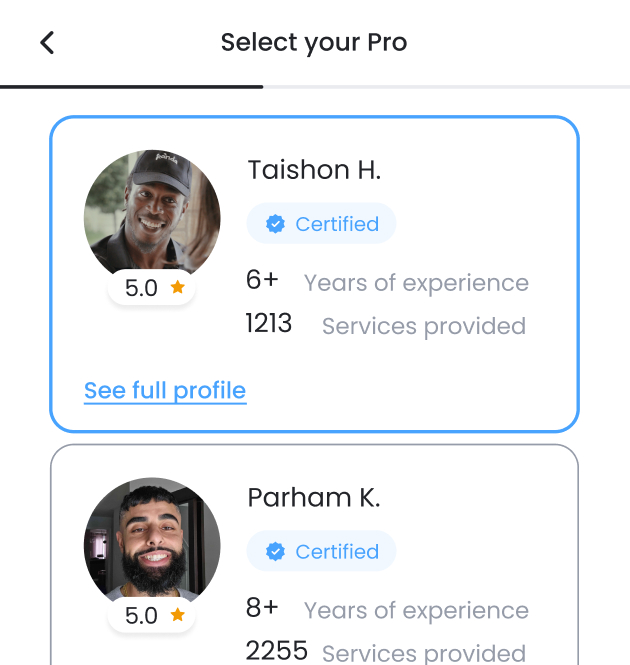Click the orange star on Parham's rating
Image resolution: width=630 pixels, height=665 pixels.
[178, 614]
